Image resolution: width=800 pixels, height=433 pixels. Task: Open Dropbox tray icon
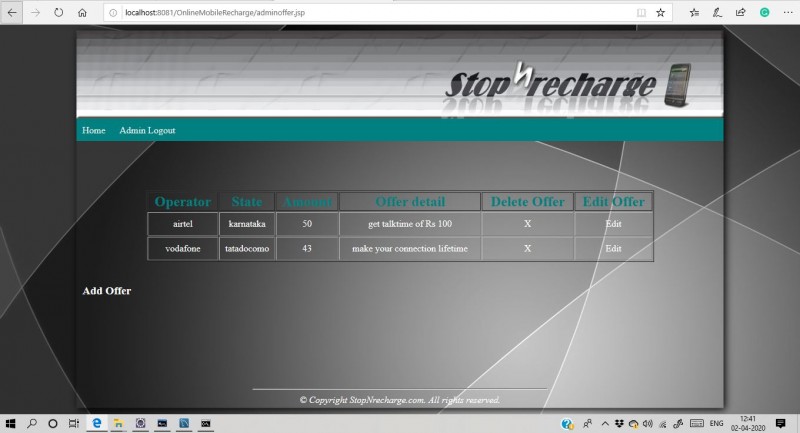619,424
